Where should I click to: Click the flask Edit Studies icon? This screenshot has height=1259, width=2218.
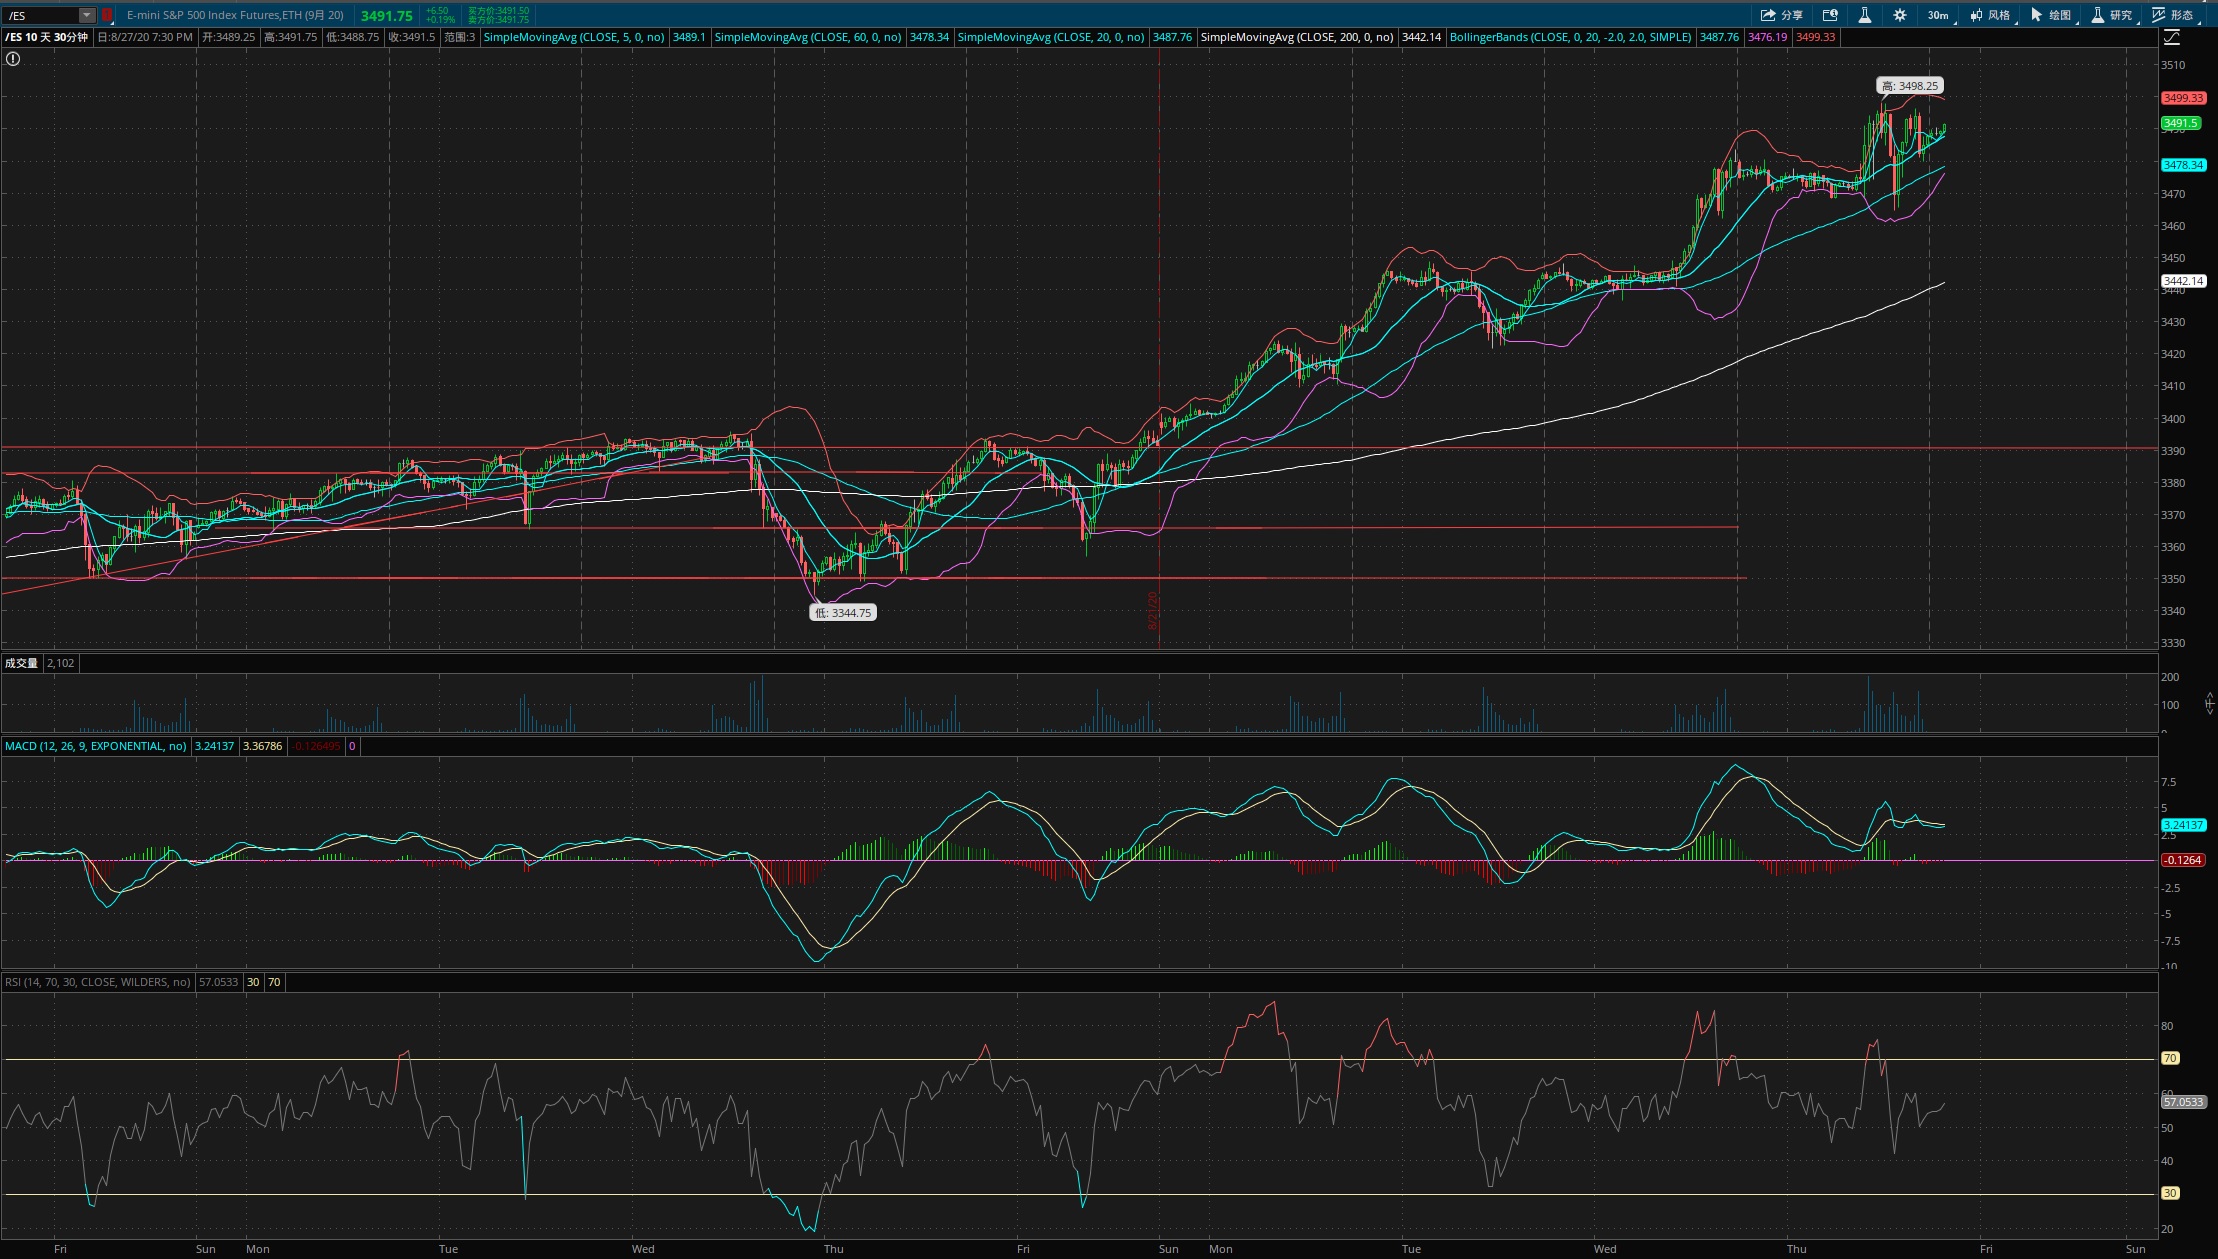tap(1865, 15)
